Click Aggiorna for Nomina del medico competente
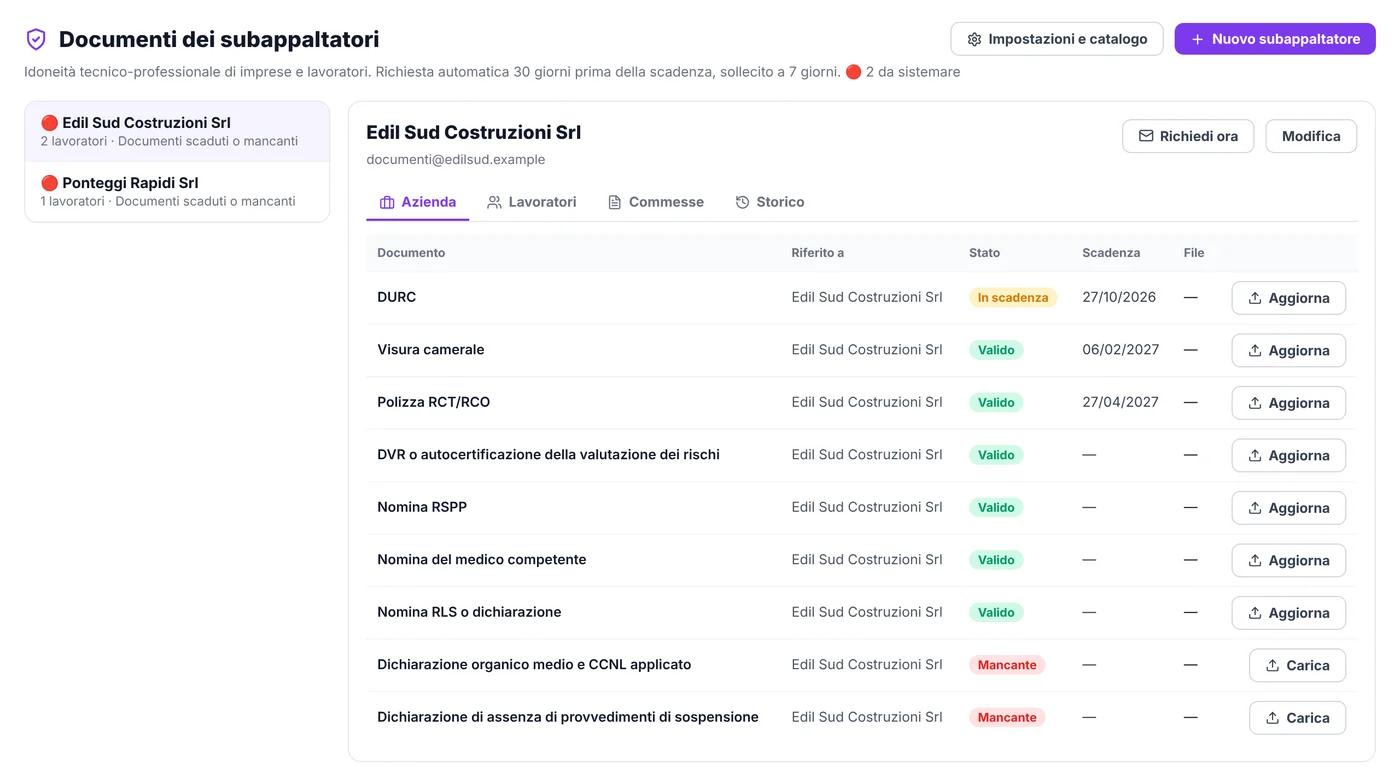1400x784 pixels. (x=1288, y=560)
